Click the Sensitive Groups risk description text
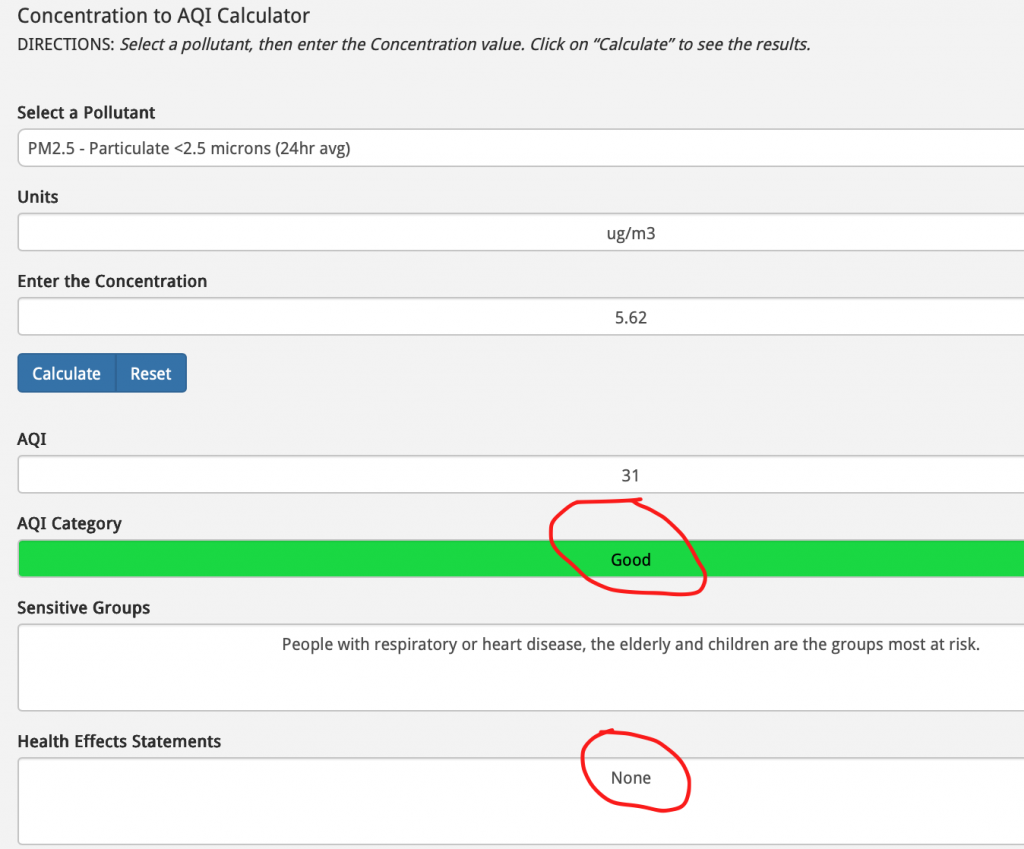The height and width of the screenshot is (849, 1024). pos(630,645)
